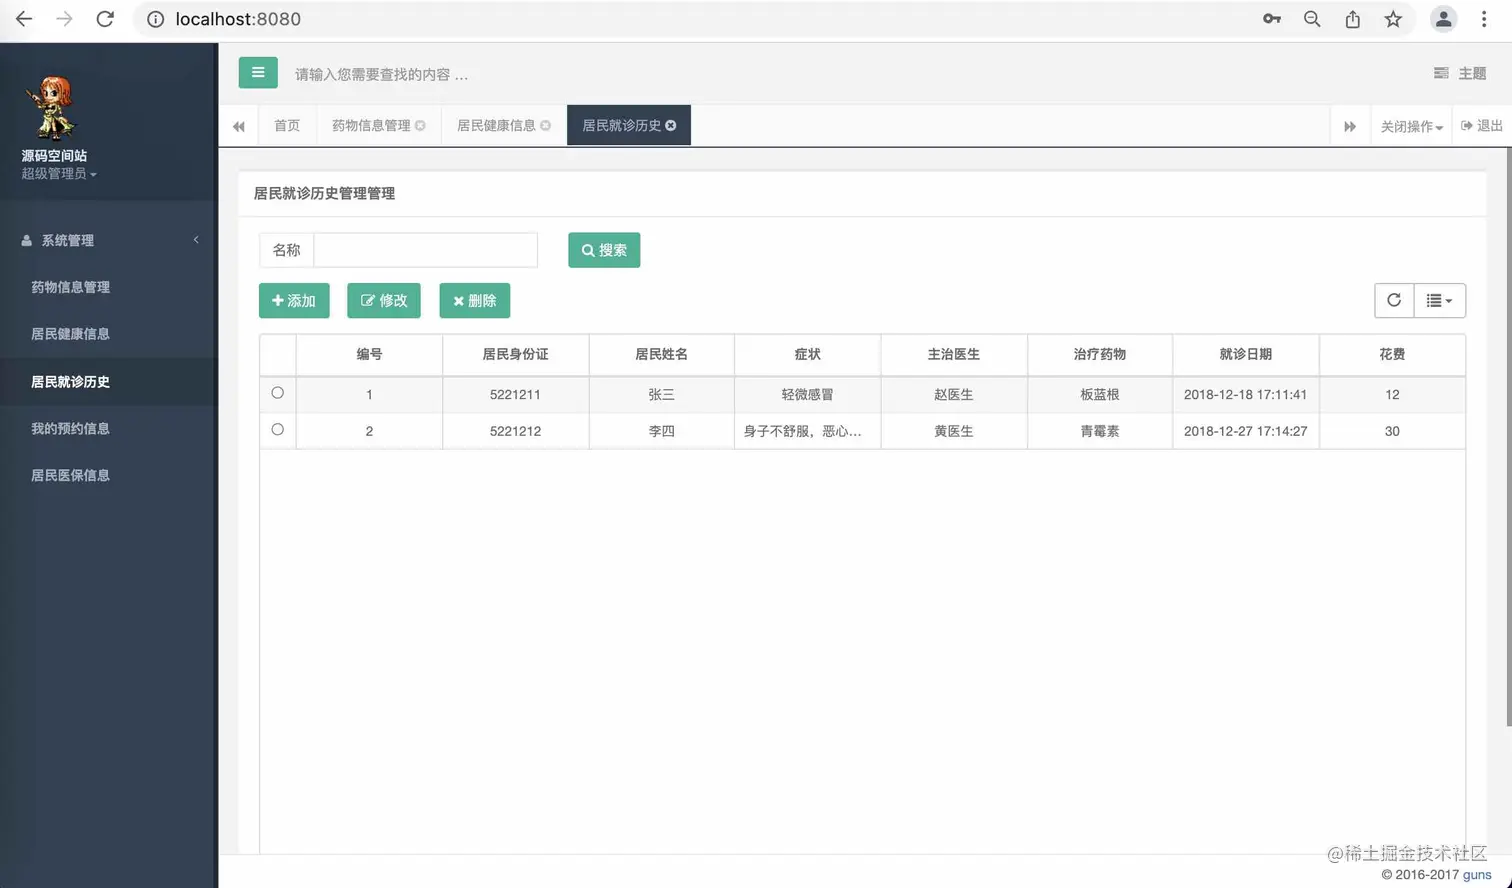Screen dimensions: 1512x888
Task: Click the browser forward arrow
Action: (64, 19)
